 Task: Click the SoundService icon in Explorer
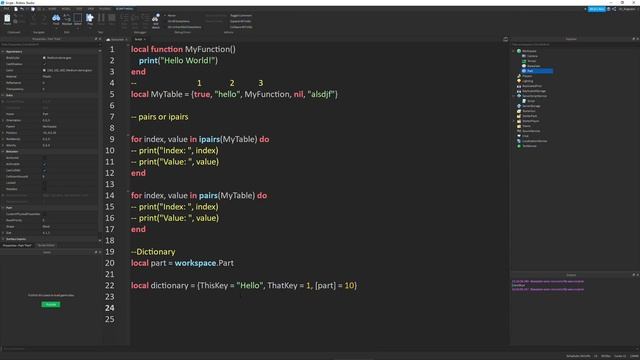[x=519, y=131]
